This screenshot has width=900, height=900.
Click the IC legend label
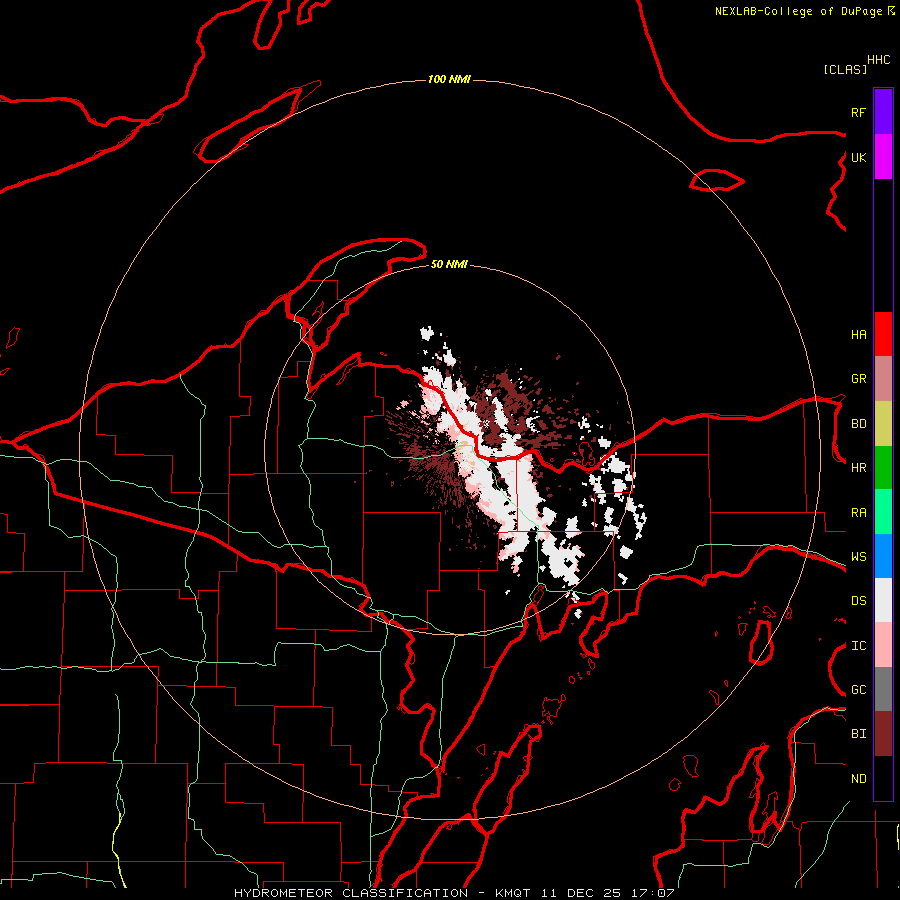[x=858, y=646]
